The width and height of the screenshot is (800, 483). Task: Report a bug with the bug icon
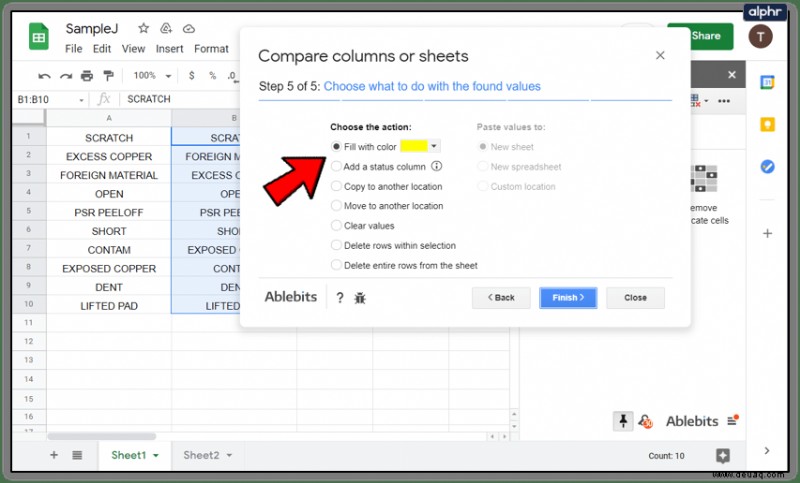click(360, 298)
